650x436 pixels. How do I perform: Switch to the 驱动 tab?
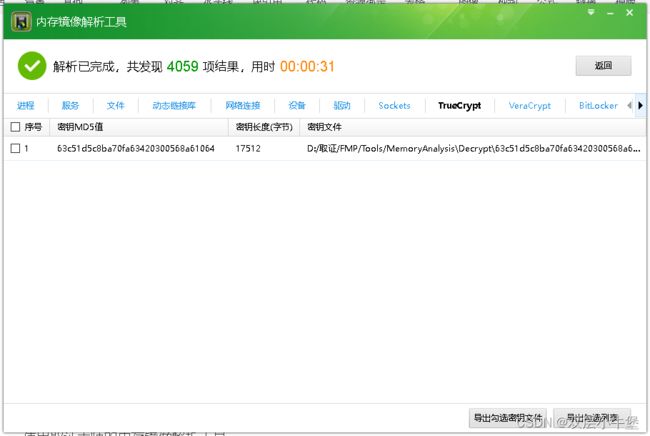pyautogui.click(x=342, y=106)
